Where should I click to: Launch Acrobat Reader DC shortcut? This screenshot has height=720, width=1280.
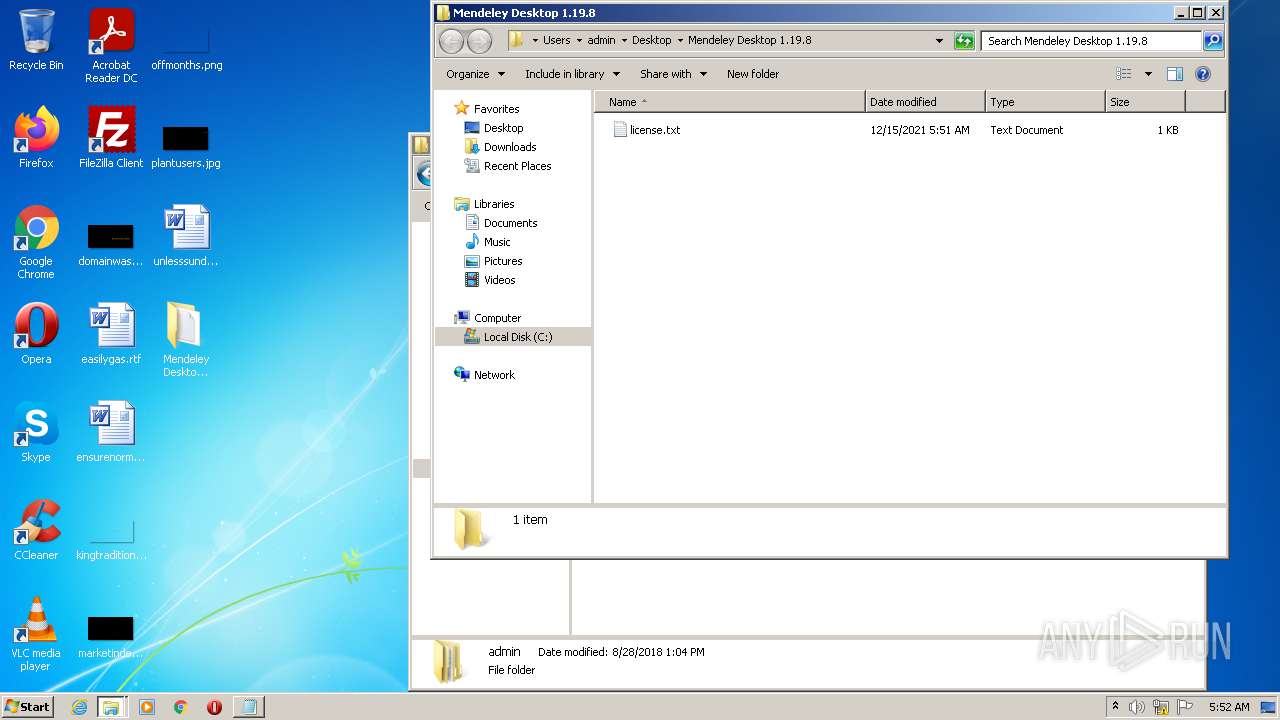[x=111, y=46]
